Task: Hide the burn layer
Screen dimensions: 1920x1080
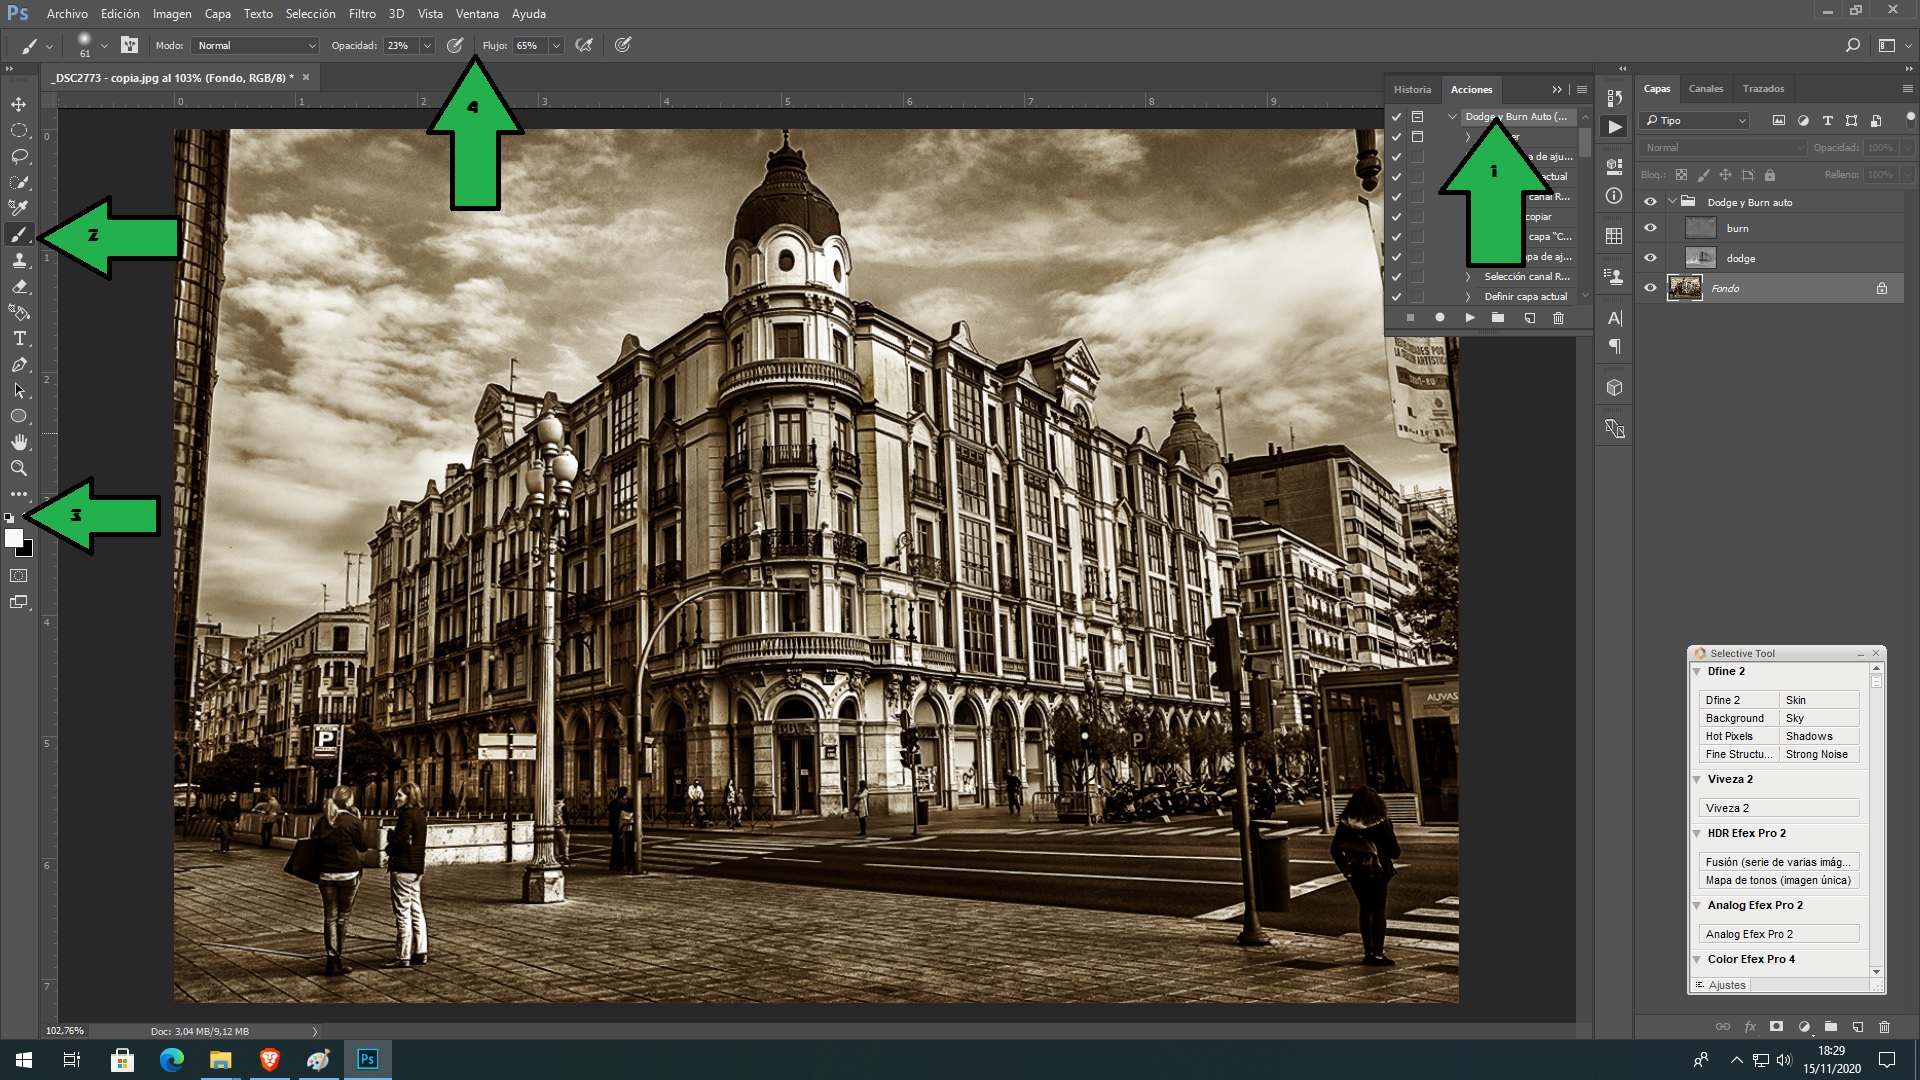Action: click(1651, 228)
